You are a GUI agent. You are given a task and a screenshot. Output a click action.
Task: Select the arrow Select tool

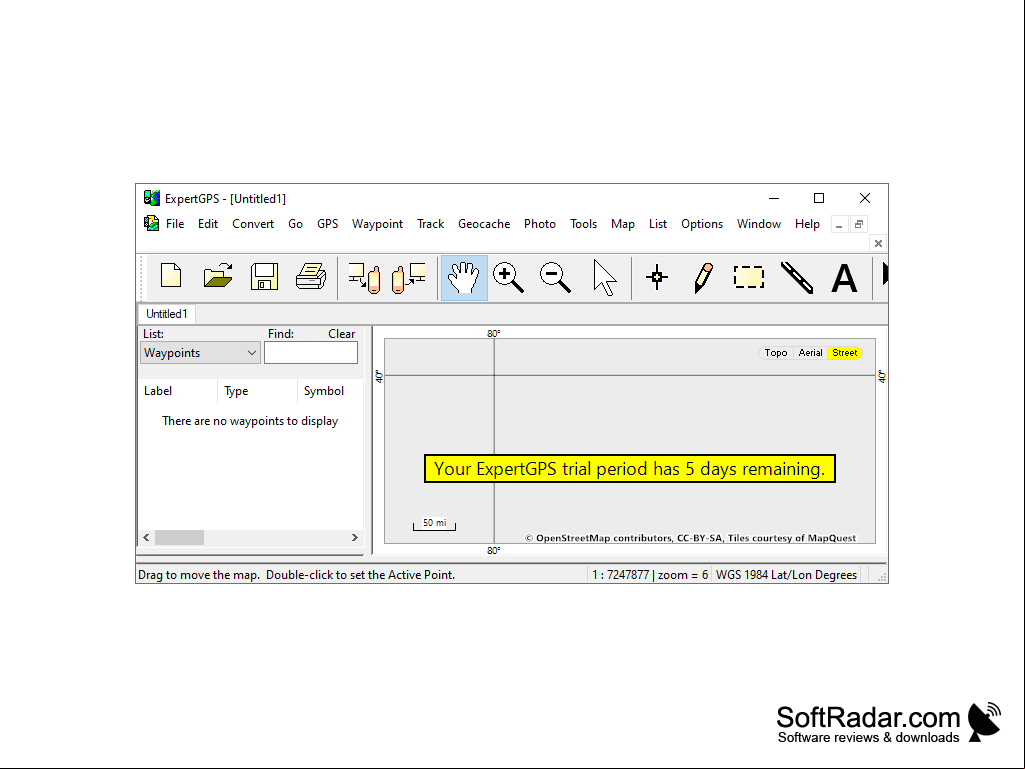604,278
